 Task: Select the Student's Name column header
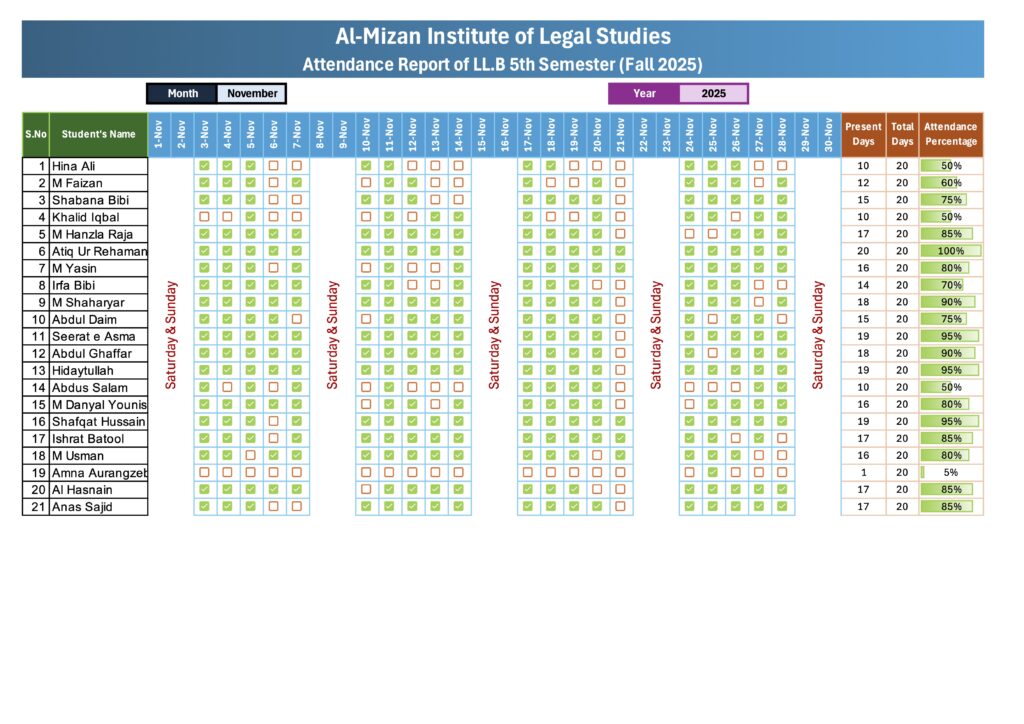[98, 134]
